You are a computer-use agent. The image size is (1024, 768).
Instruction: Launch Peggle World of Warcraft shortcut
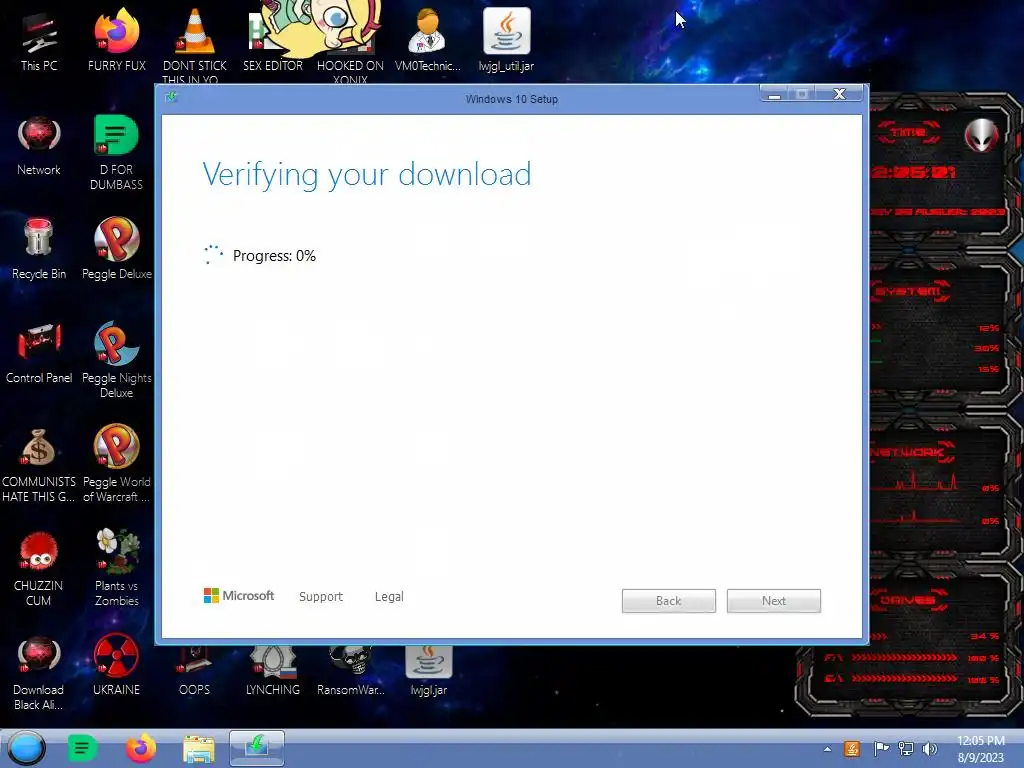[x=116, y=465]
